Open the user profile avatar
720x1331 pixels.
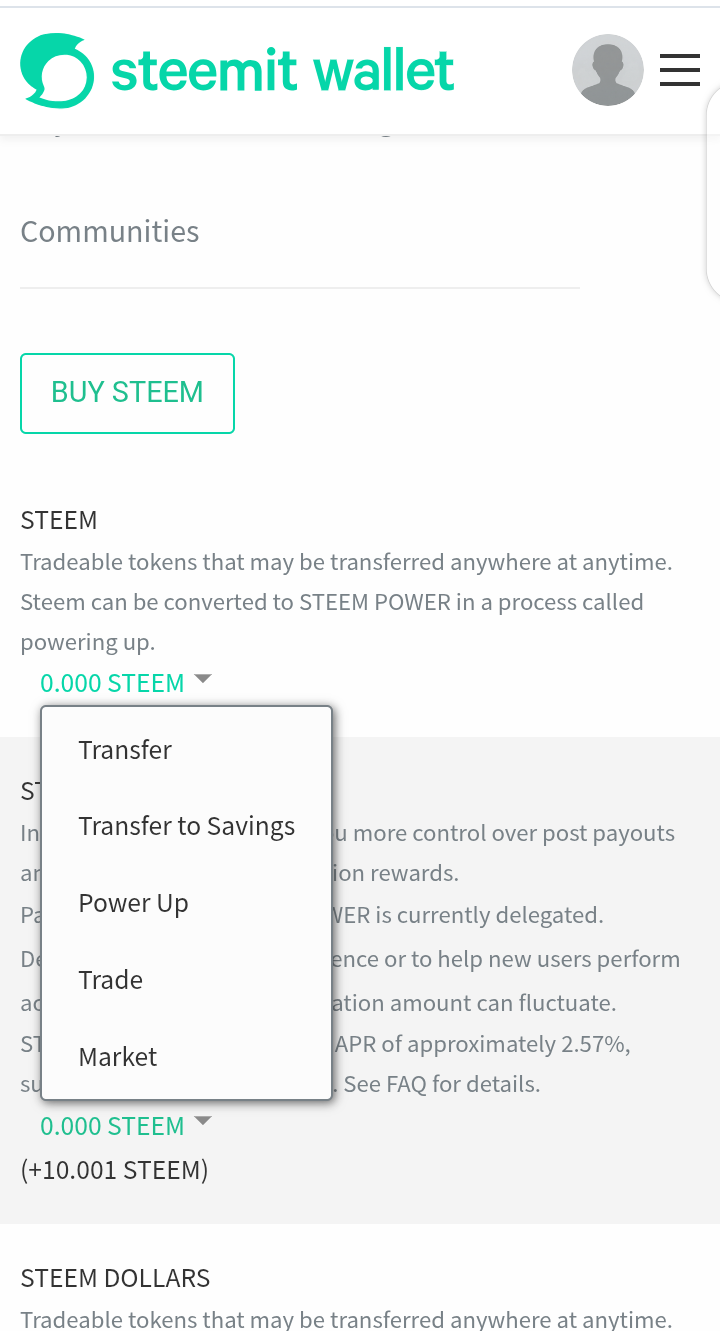tap(607, 70)
